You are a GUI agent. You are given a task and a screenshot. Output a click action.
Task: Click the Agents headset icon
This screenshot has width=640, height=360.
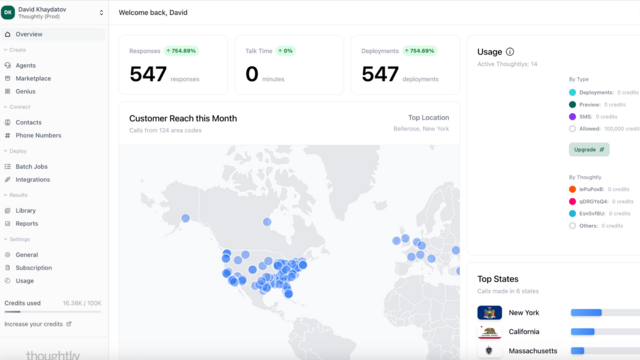7,65
